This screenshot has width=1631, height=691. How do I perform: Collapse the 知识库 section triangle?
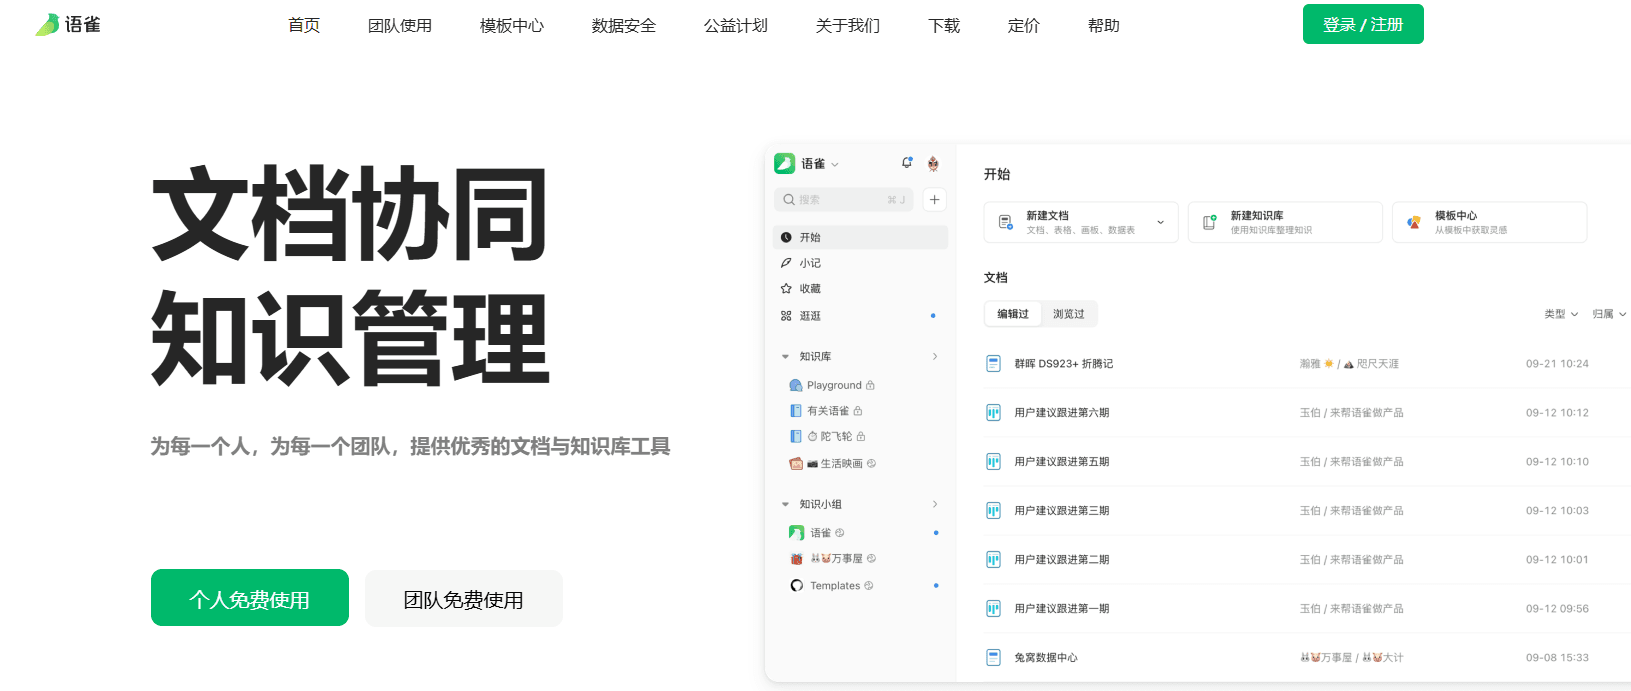pos(785,357)
